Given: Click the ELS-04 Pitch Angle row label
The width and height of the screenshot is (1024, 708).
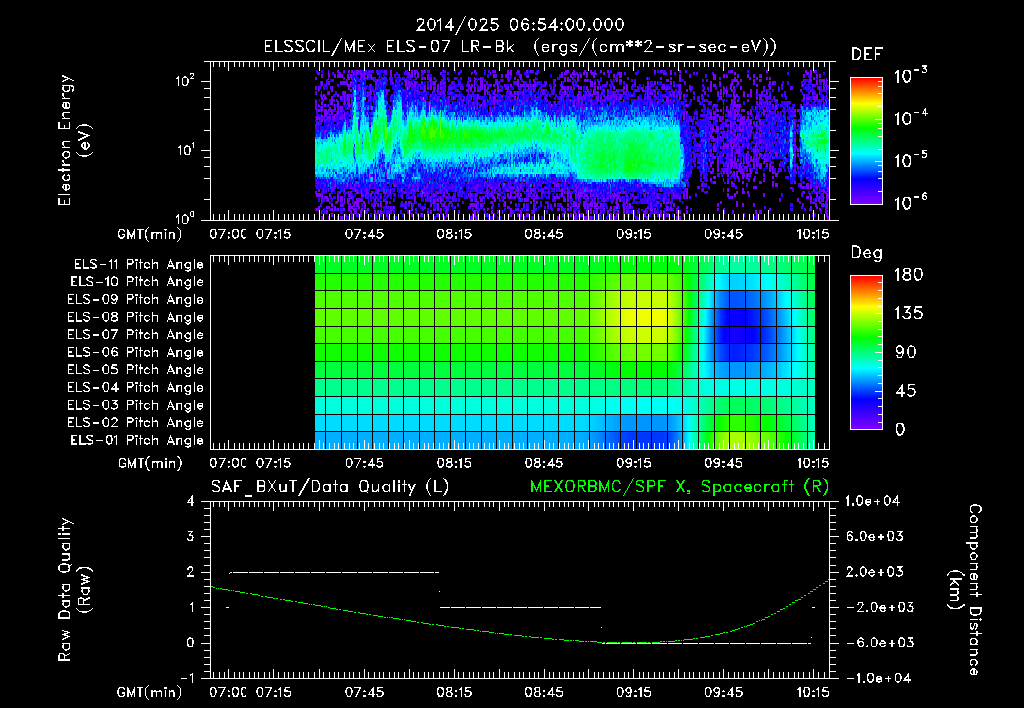Looking at the screenshot, I should tap(135, 388).
